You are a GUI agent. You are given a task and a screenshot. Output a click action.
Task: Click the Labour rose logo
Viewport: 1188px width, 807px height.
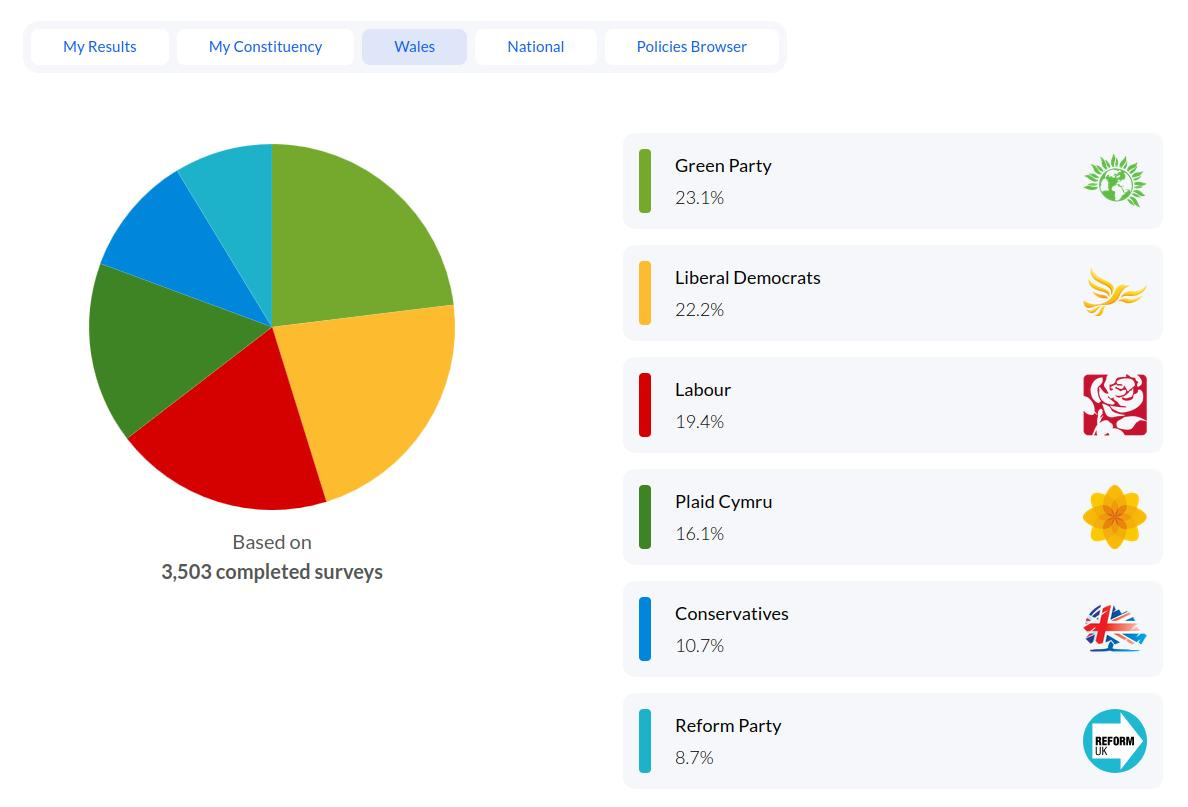coord(1115,405)
